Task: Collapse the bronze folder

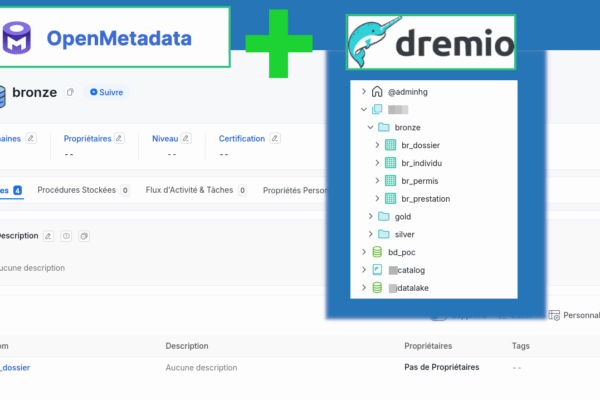Action: click(370, 127)
